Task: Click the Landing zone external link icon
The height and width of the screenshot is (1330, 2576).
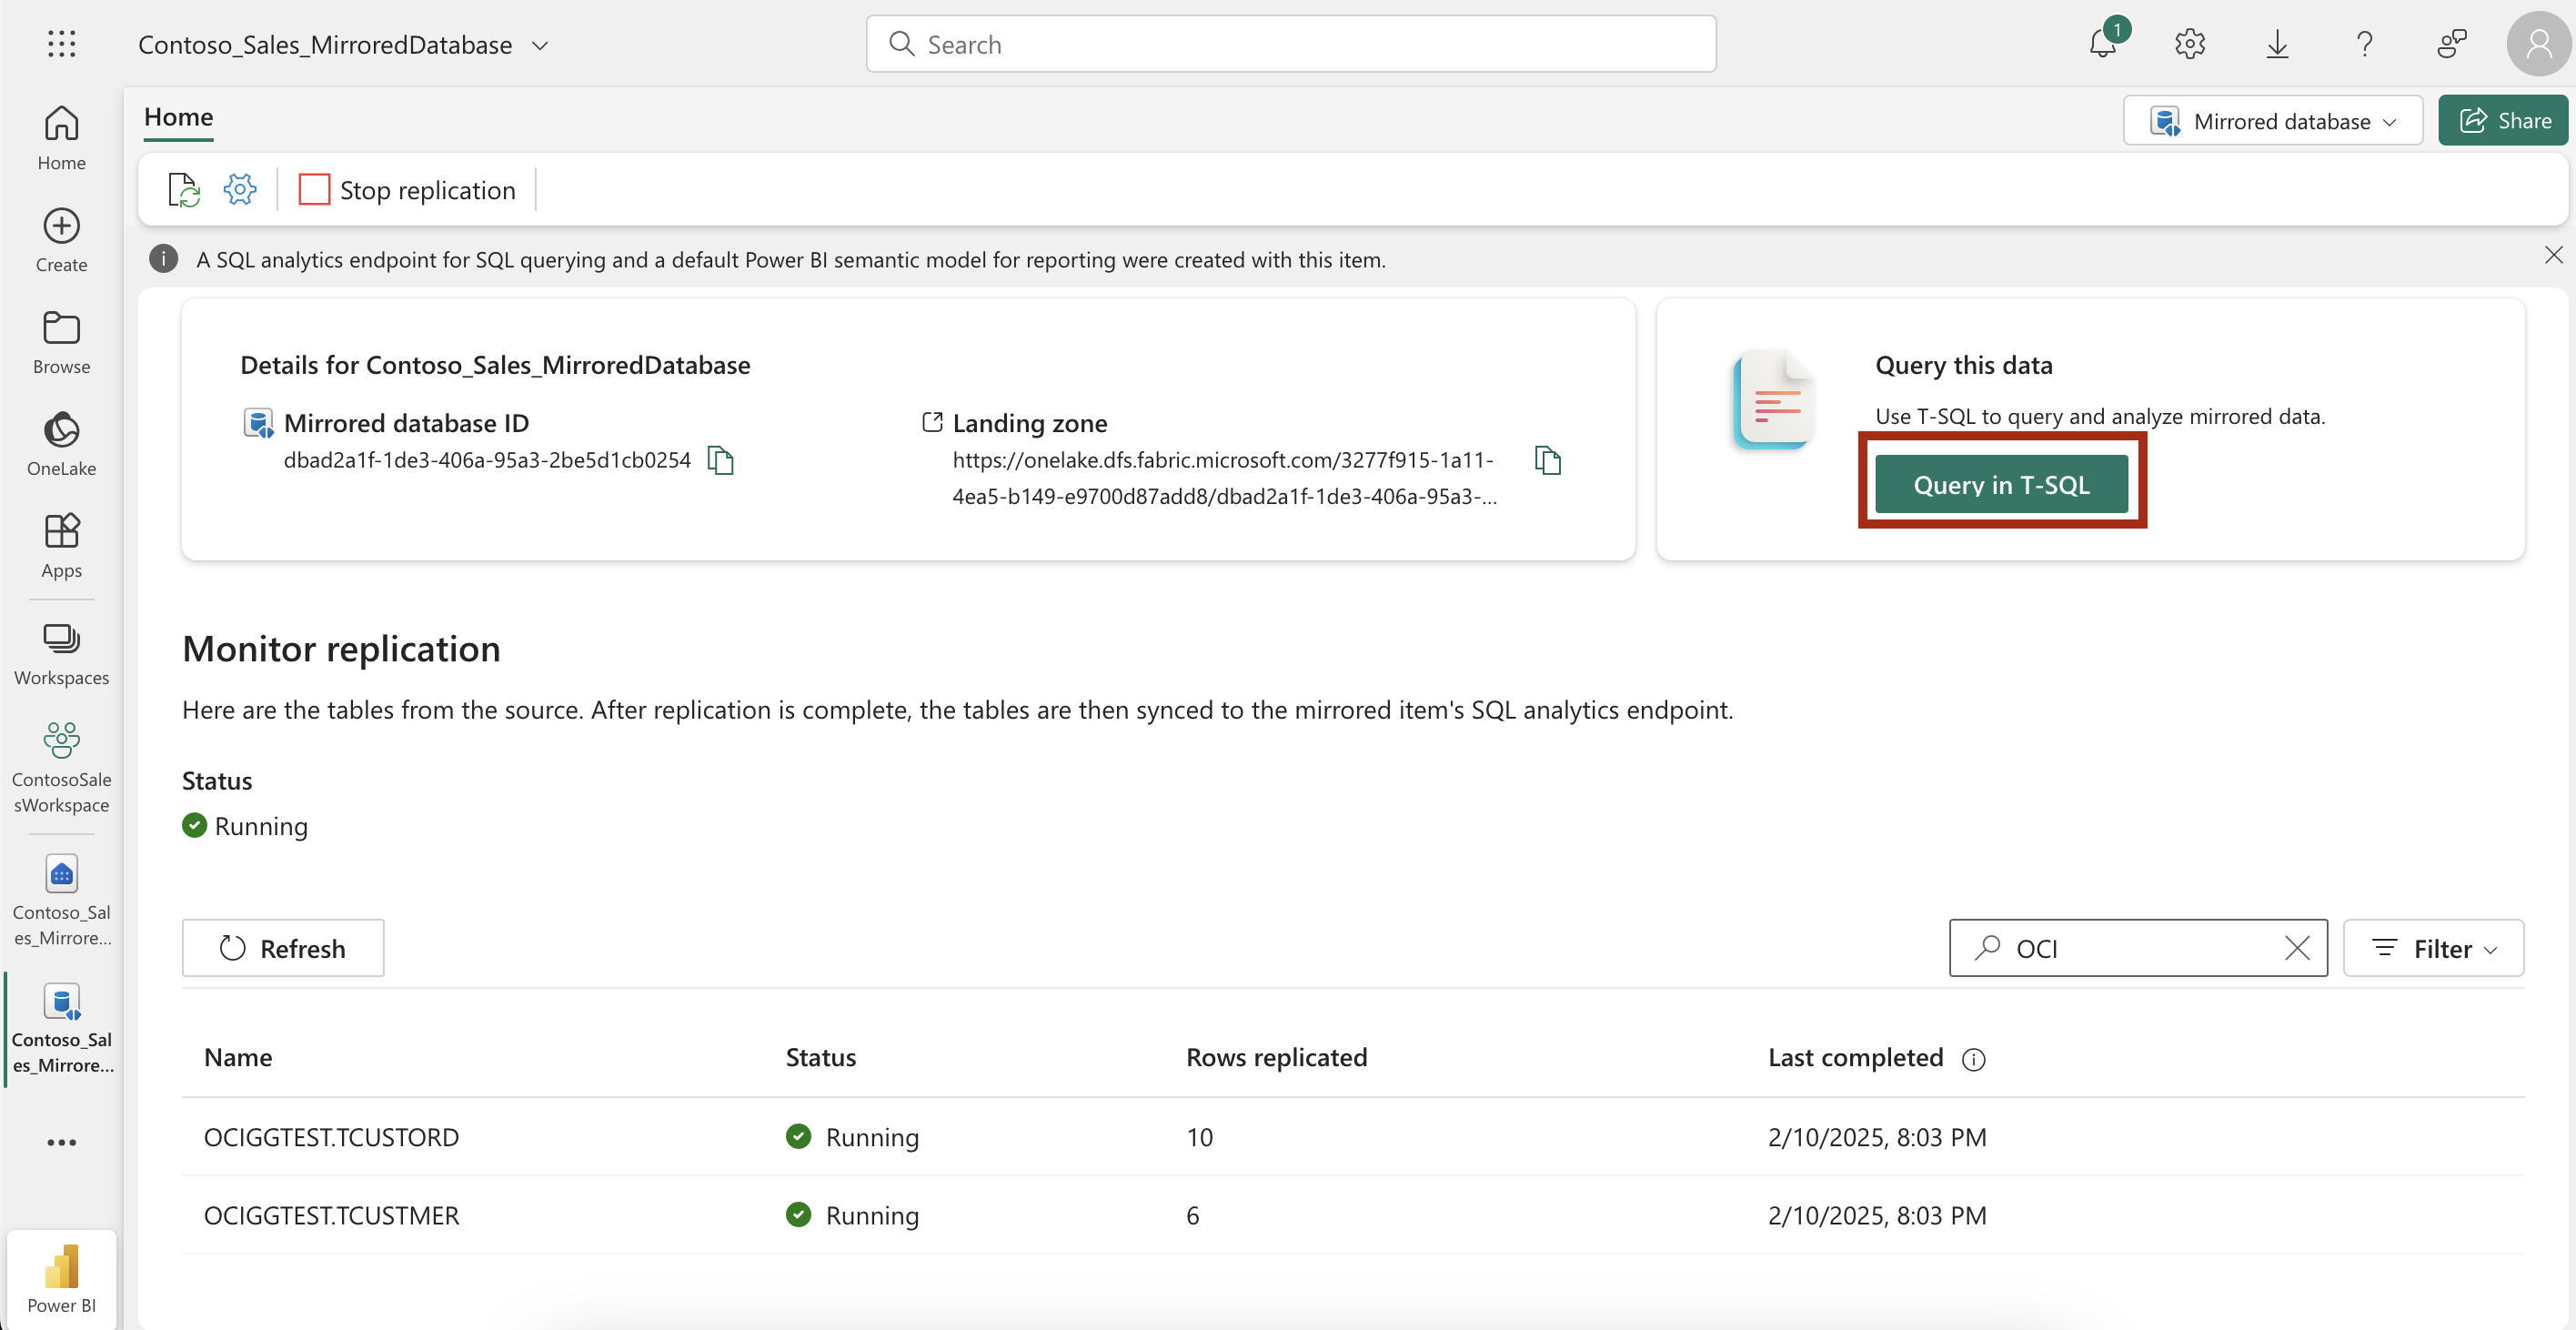Action: coord(932,421)
